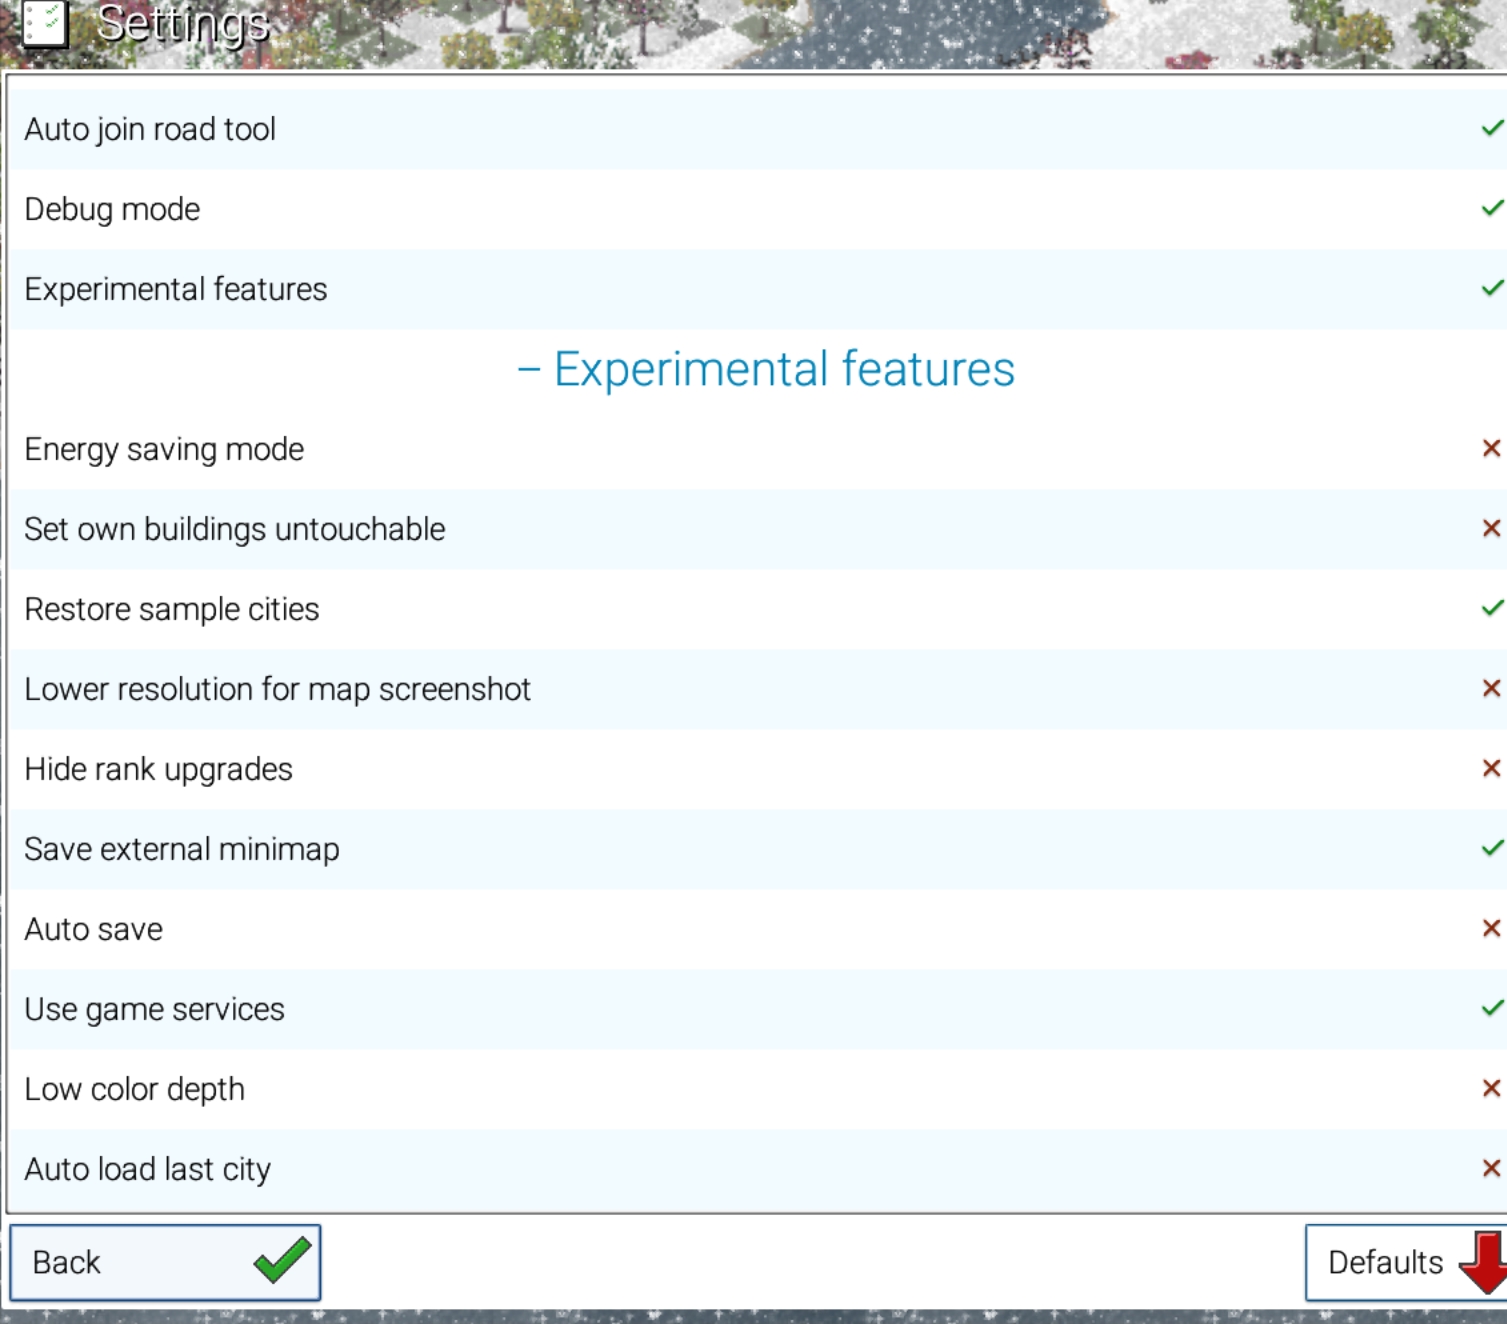The height and width of the screenshot is (1324, 1507).
Task: Disable Restore sample cities checkmark
Action: 1492,608
